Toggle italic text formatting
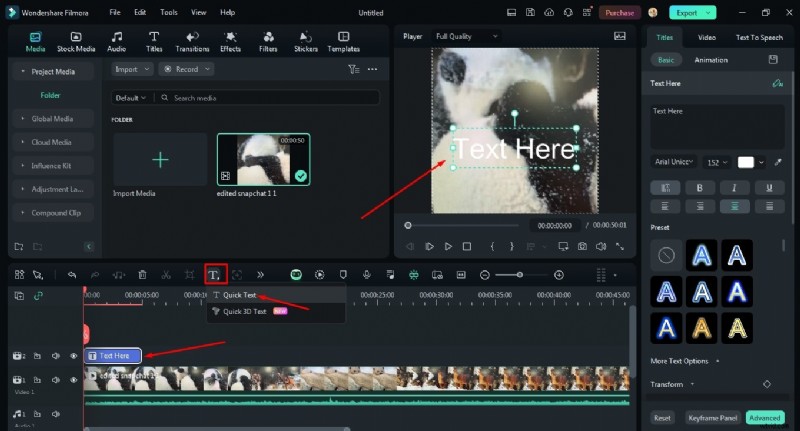The width and height of the screenshot is (800, 431). pyautogui.click(x=734, y=188)
